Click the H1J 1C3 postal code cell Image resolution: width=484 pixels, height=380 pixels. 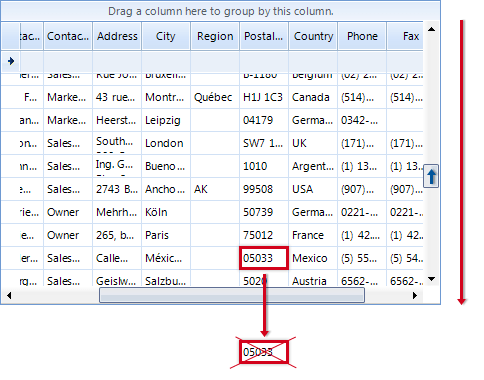click(x=264, y=97)
